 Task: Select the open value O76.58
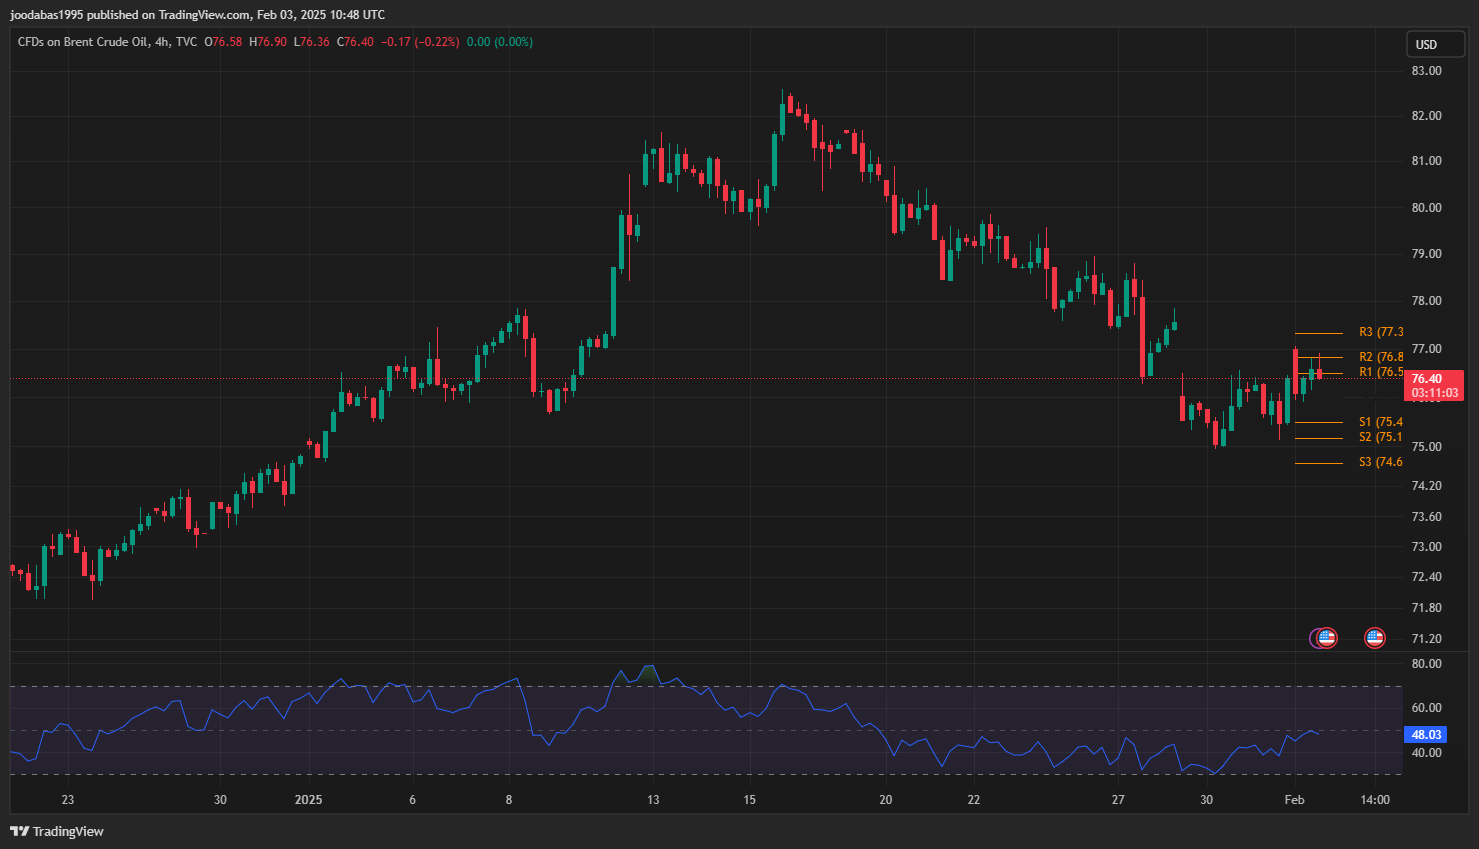tap(223, 42)
